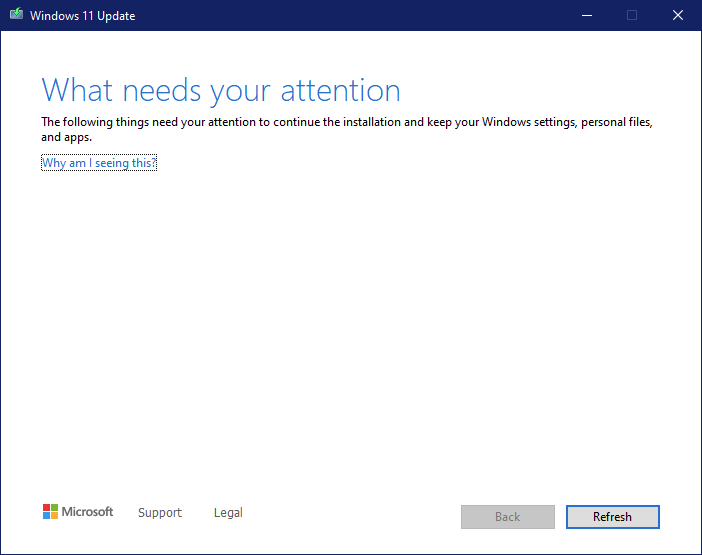This screenshot has width=702, height=555.
Task: Click the 'Windows 11 Update' window title text
Action: pyautogui.click(x=82, y=16)
